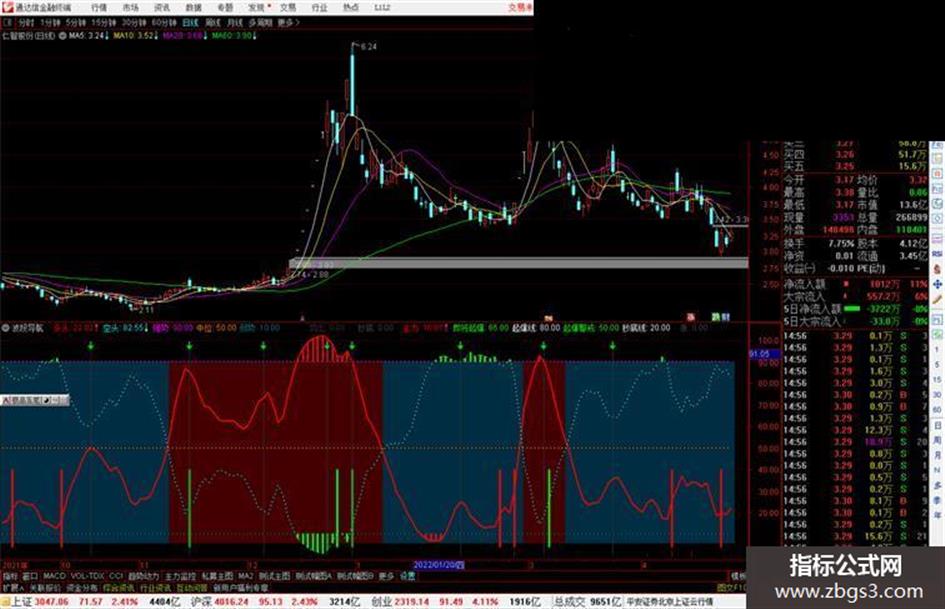Select the 月线 monthly chart tab
This screenshot has height=609, width=945.
tap(234, 22)
